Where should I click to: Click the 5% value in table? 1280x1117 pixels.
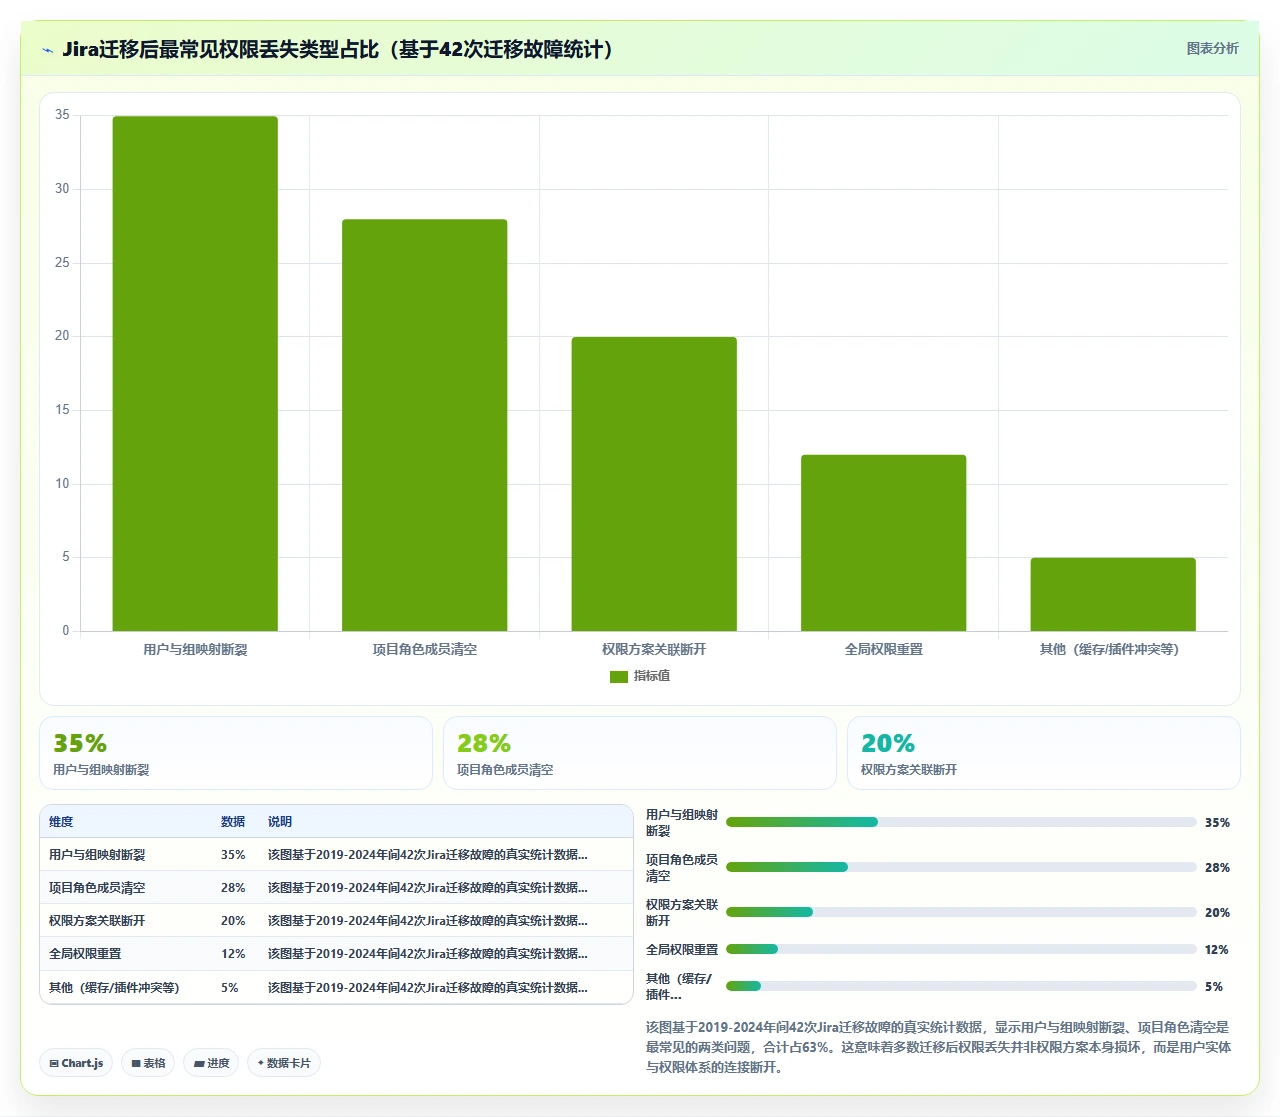[x=230, y=988]
